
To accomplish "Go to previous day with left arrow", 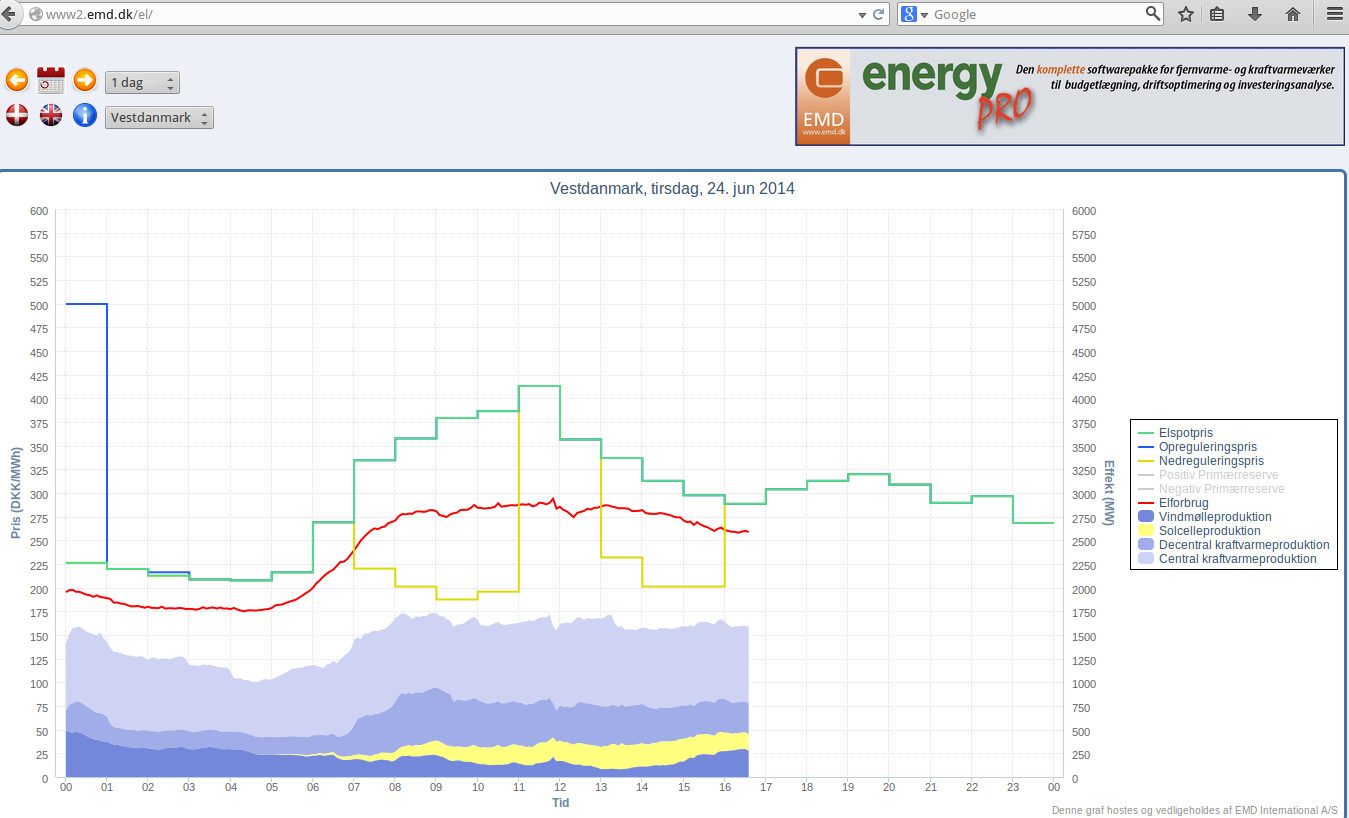I will 17,81.
